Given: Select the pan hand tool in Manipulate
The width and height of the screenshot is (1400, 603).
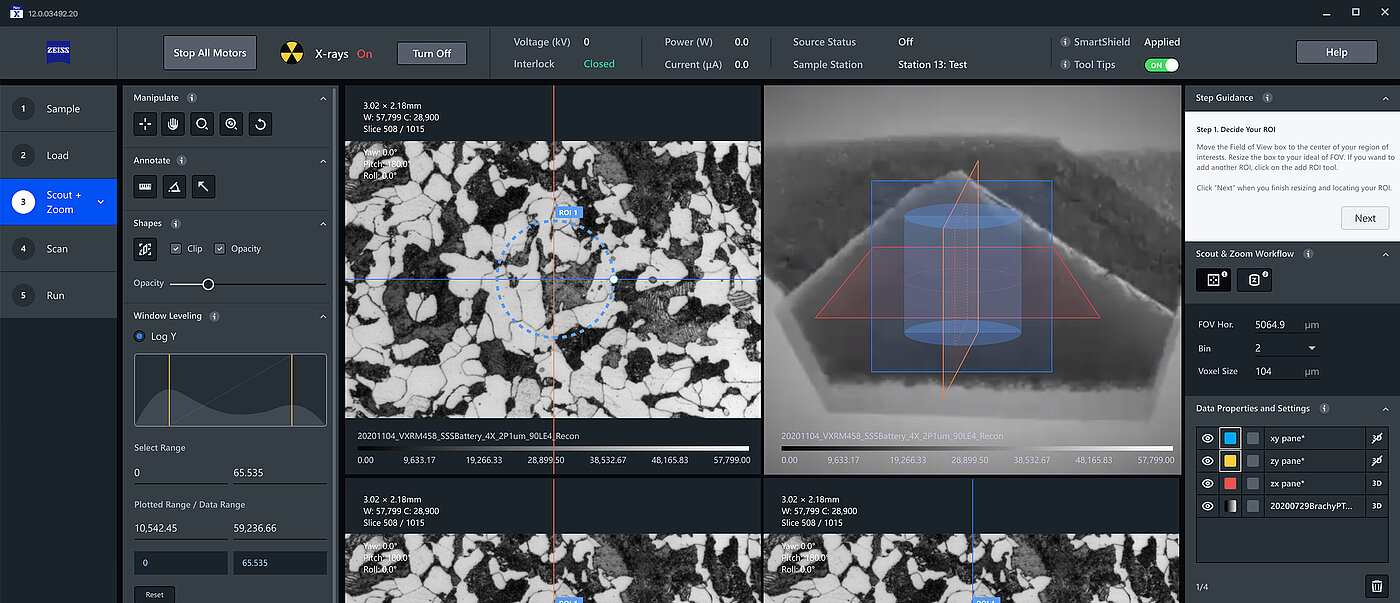Looking at the screenshot, I should (x=174, y=124).
